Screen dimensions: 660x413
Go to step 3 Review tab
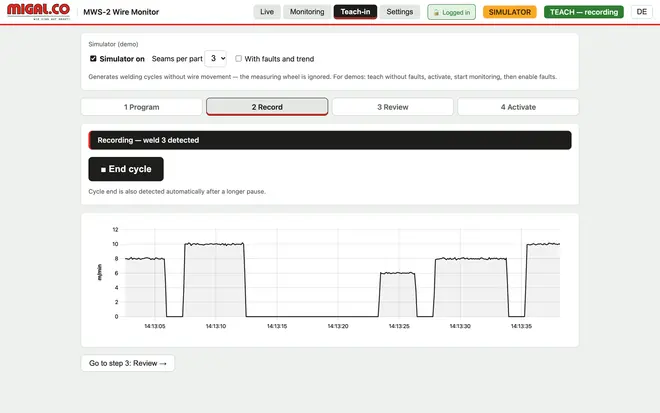click(392, 107)
